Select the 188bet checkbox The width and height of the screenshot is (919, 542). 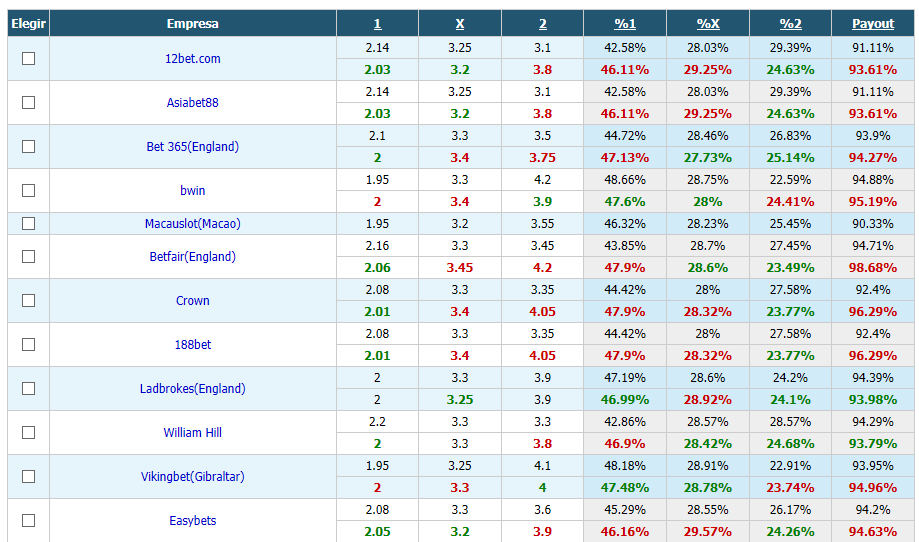point(28,345)
